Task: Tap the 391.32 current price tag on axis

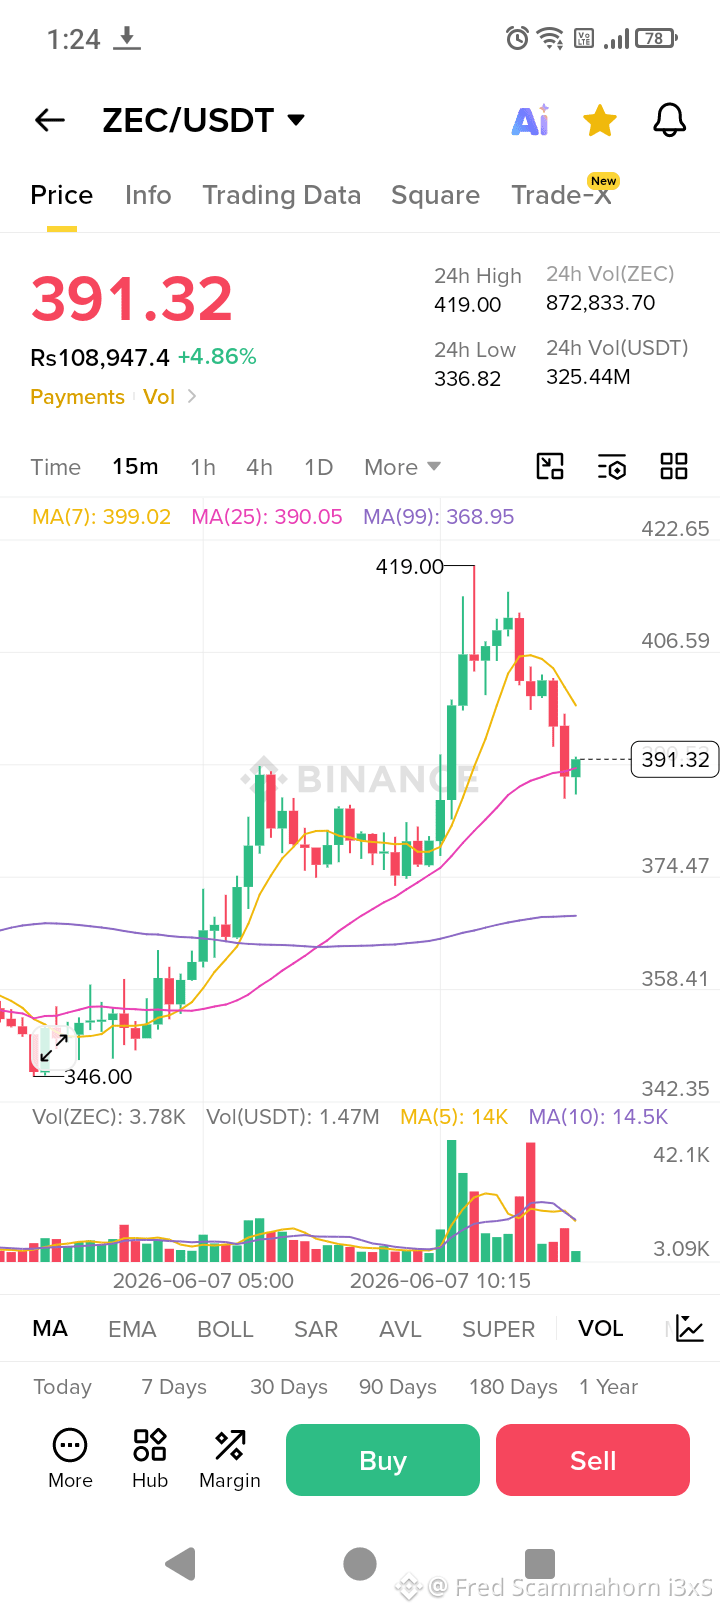Action: [x=675, y=760]
